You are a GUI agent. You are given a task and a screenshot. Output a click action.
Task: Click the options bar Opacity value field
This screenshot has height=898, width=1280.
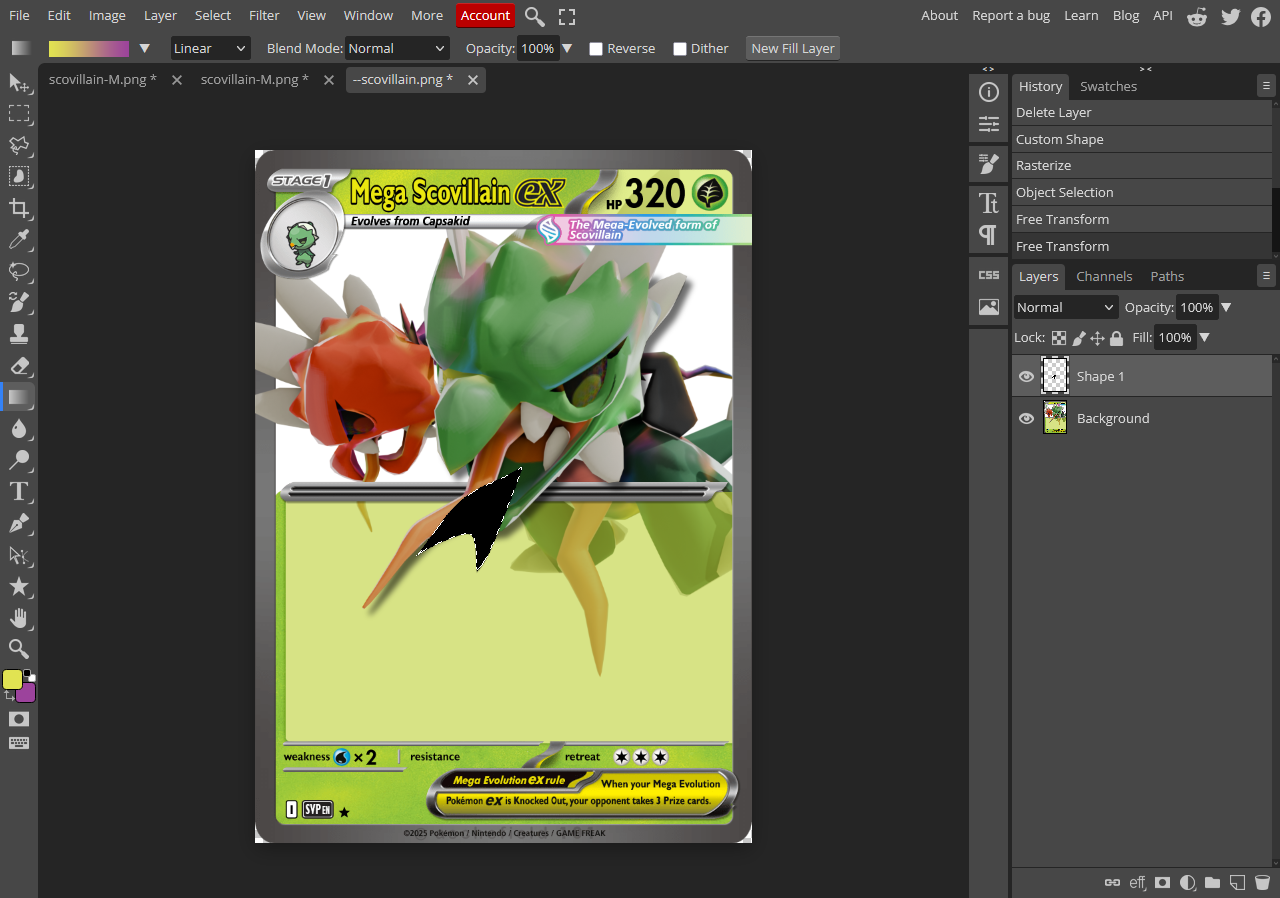pyautogui.click(x=538, y=48)
